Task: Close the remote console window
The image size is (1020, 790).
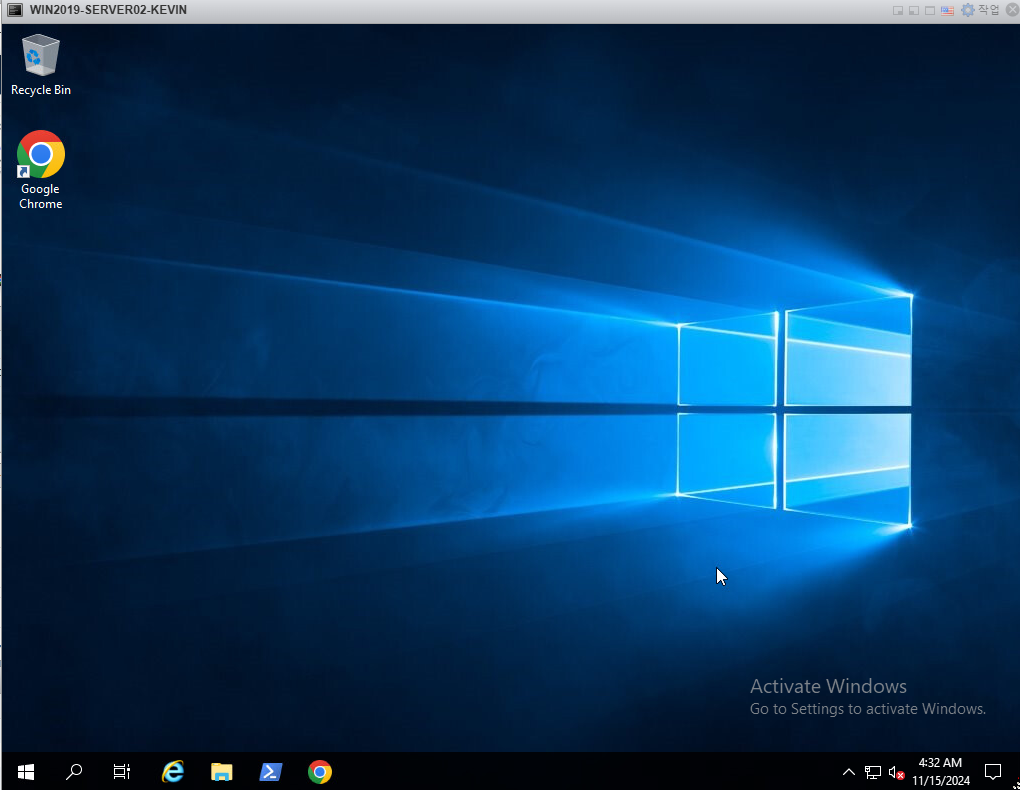Action: click(1013, 10)
